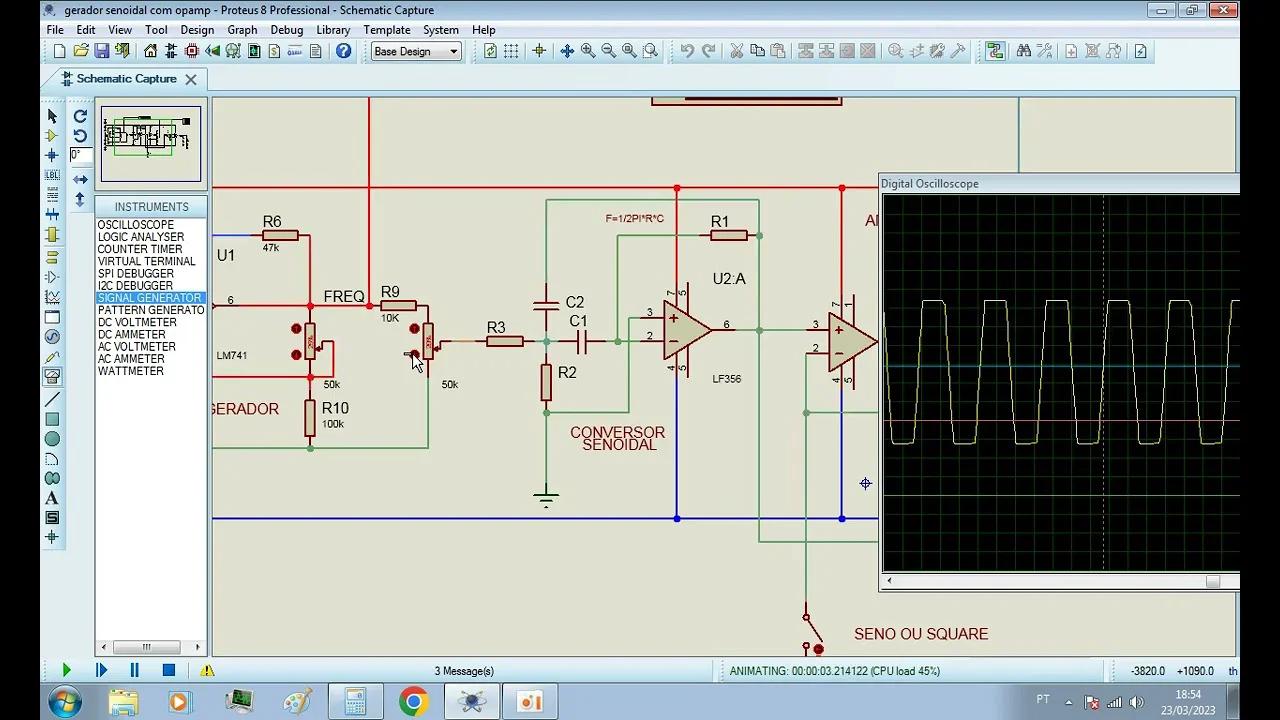Toggle the grid display
Image resolution: width=1280 pixels, height=720 pixels.
(511, 51)
